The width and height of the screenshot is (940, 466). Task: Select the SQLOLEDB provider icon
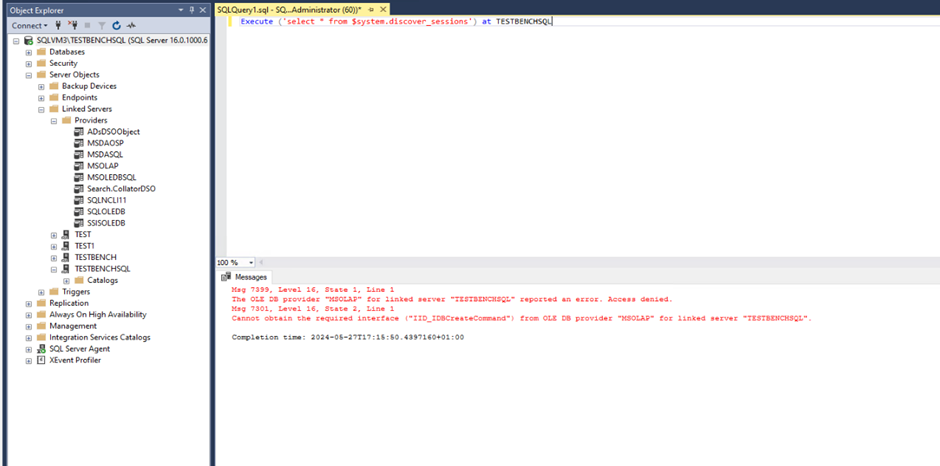click(79, 212)
